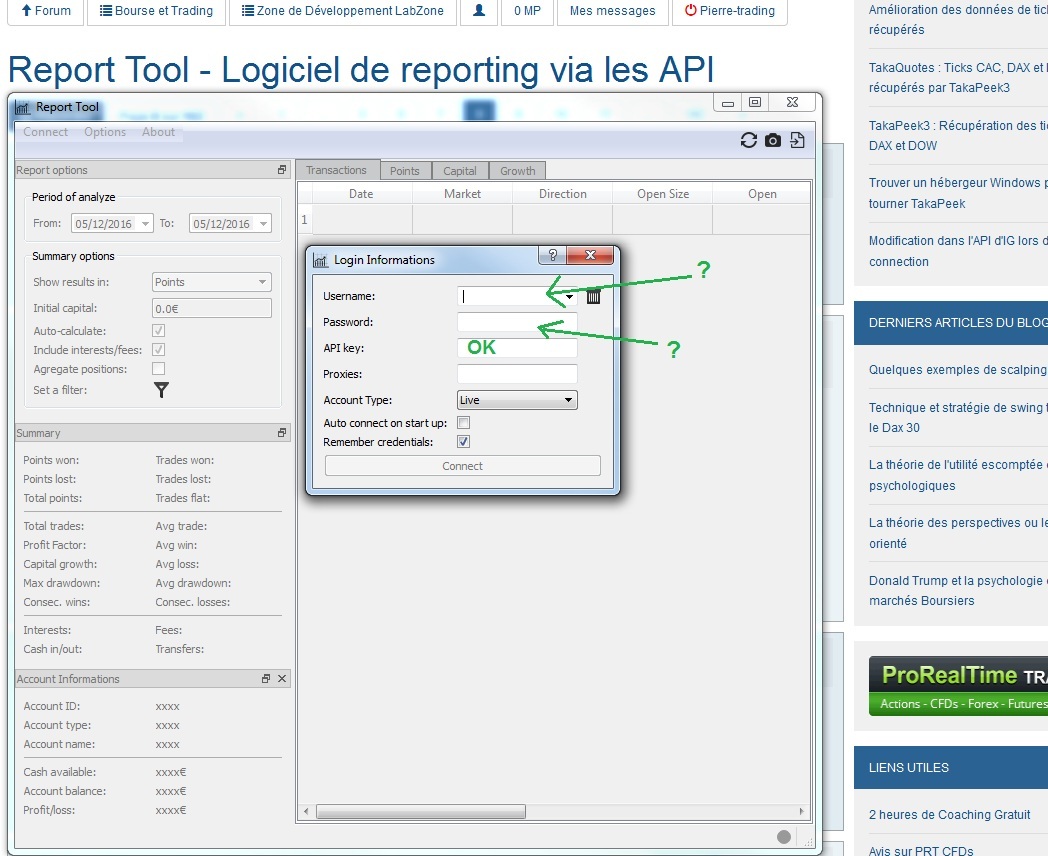Viewport: 1048px width, 856px height.
Task: Click the trash icon beside Username
Action: click(594, 297)
